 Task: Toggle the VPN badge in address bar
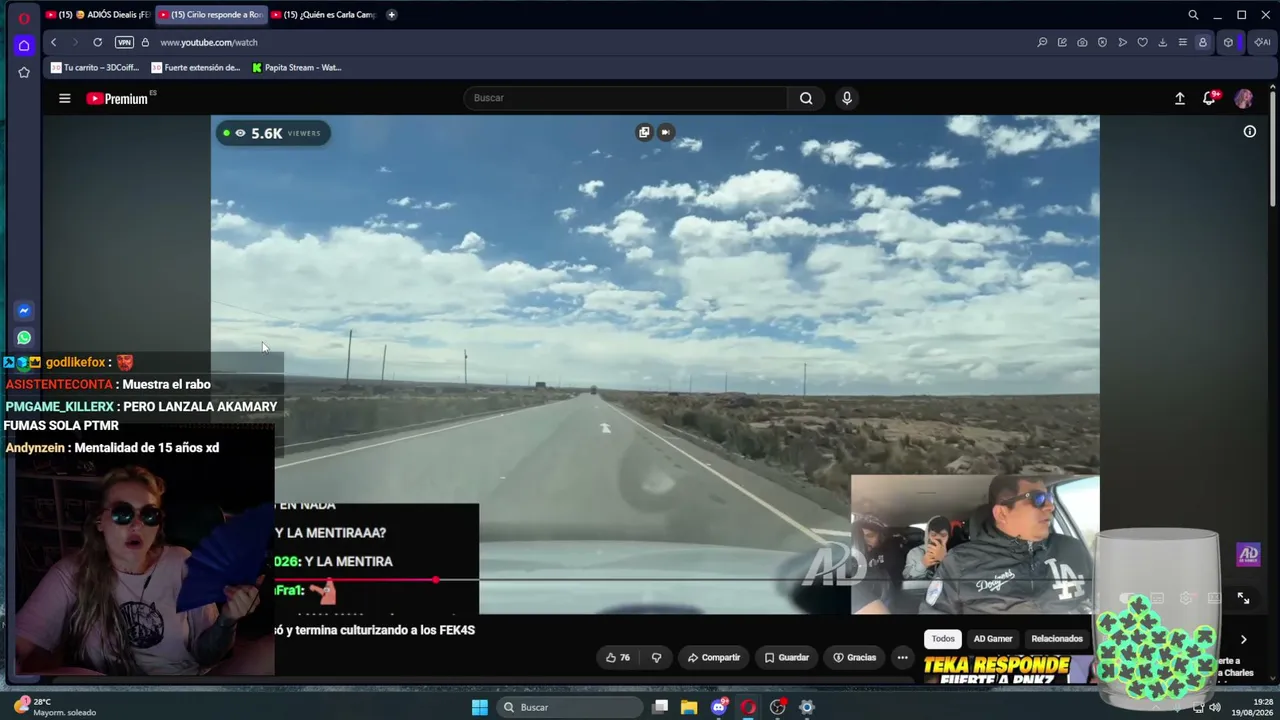tap(124, 42)
